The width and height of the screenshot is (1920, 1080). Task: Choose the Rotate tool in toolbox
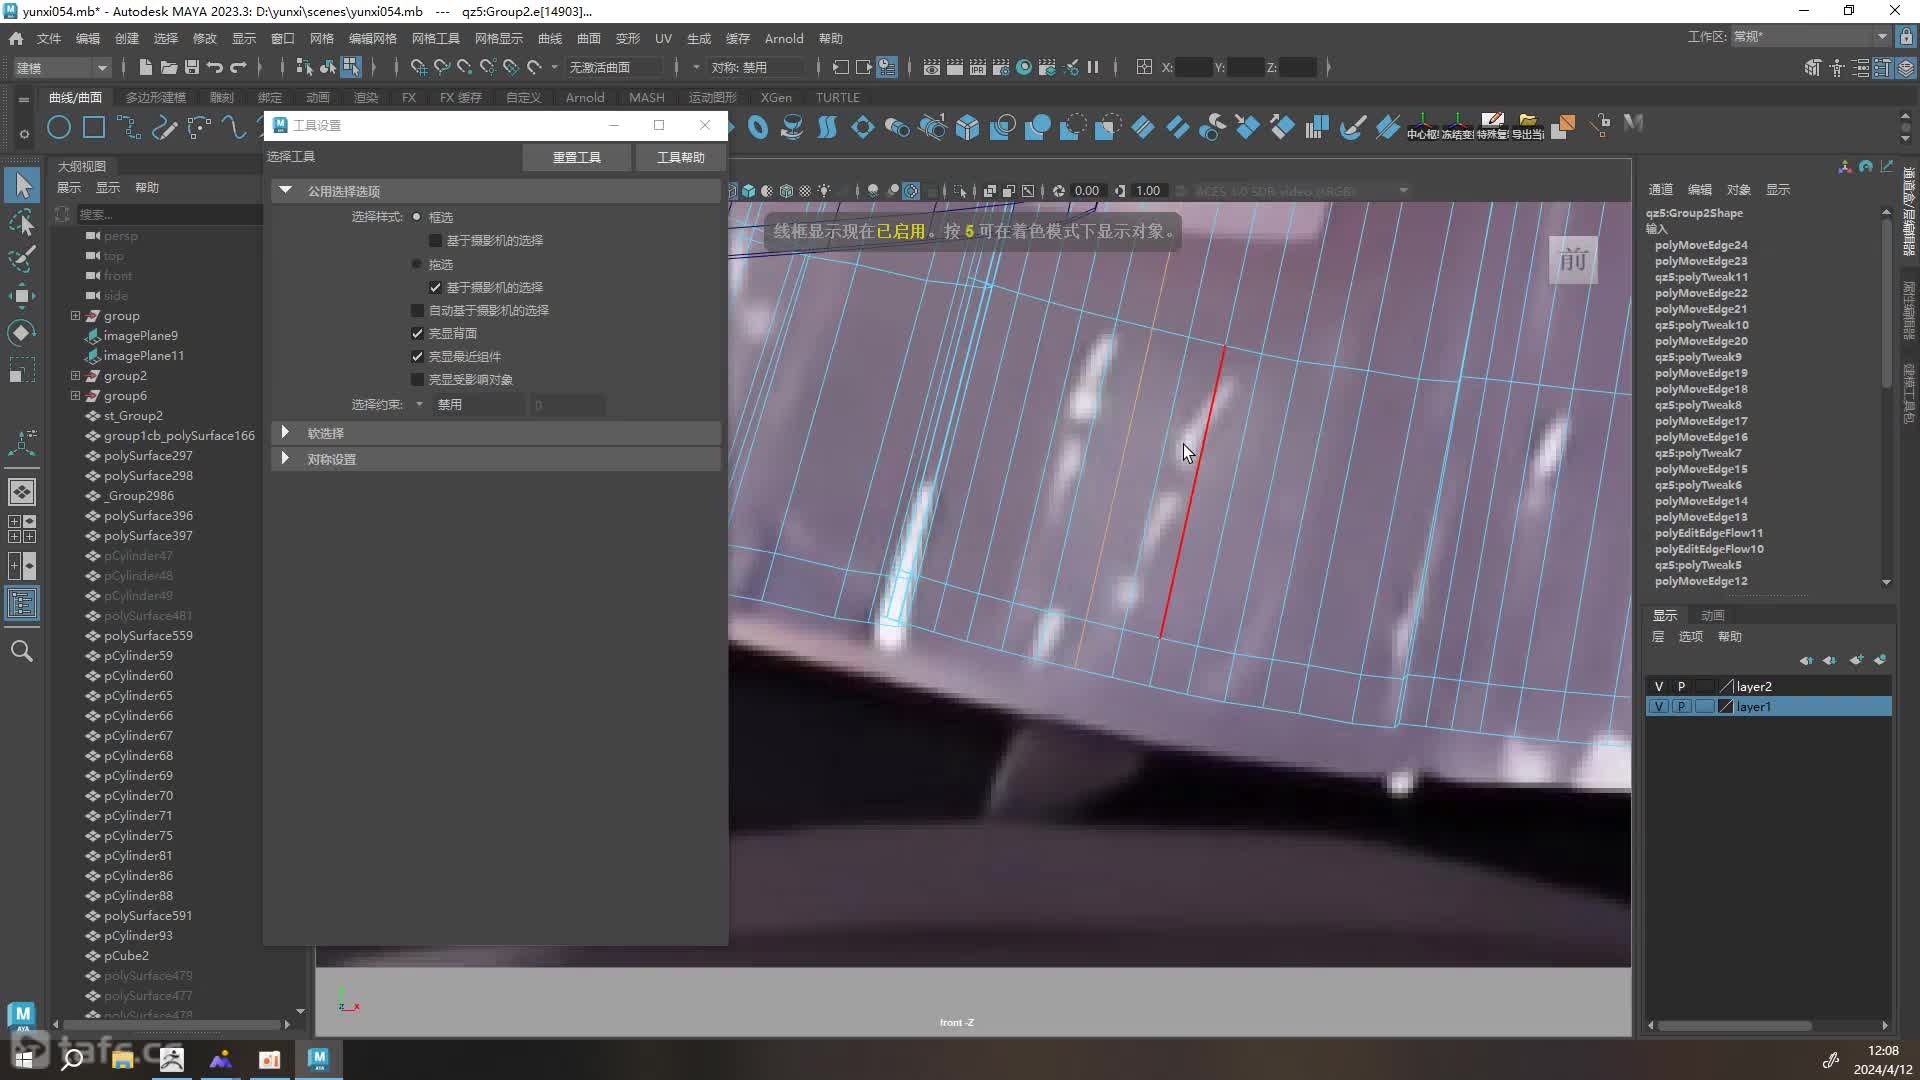pos(22,332)
